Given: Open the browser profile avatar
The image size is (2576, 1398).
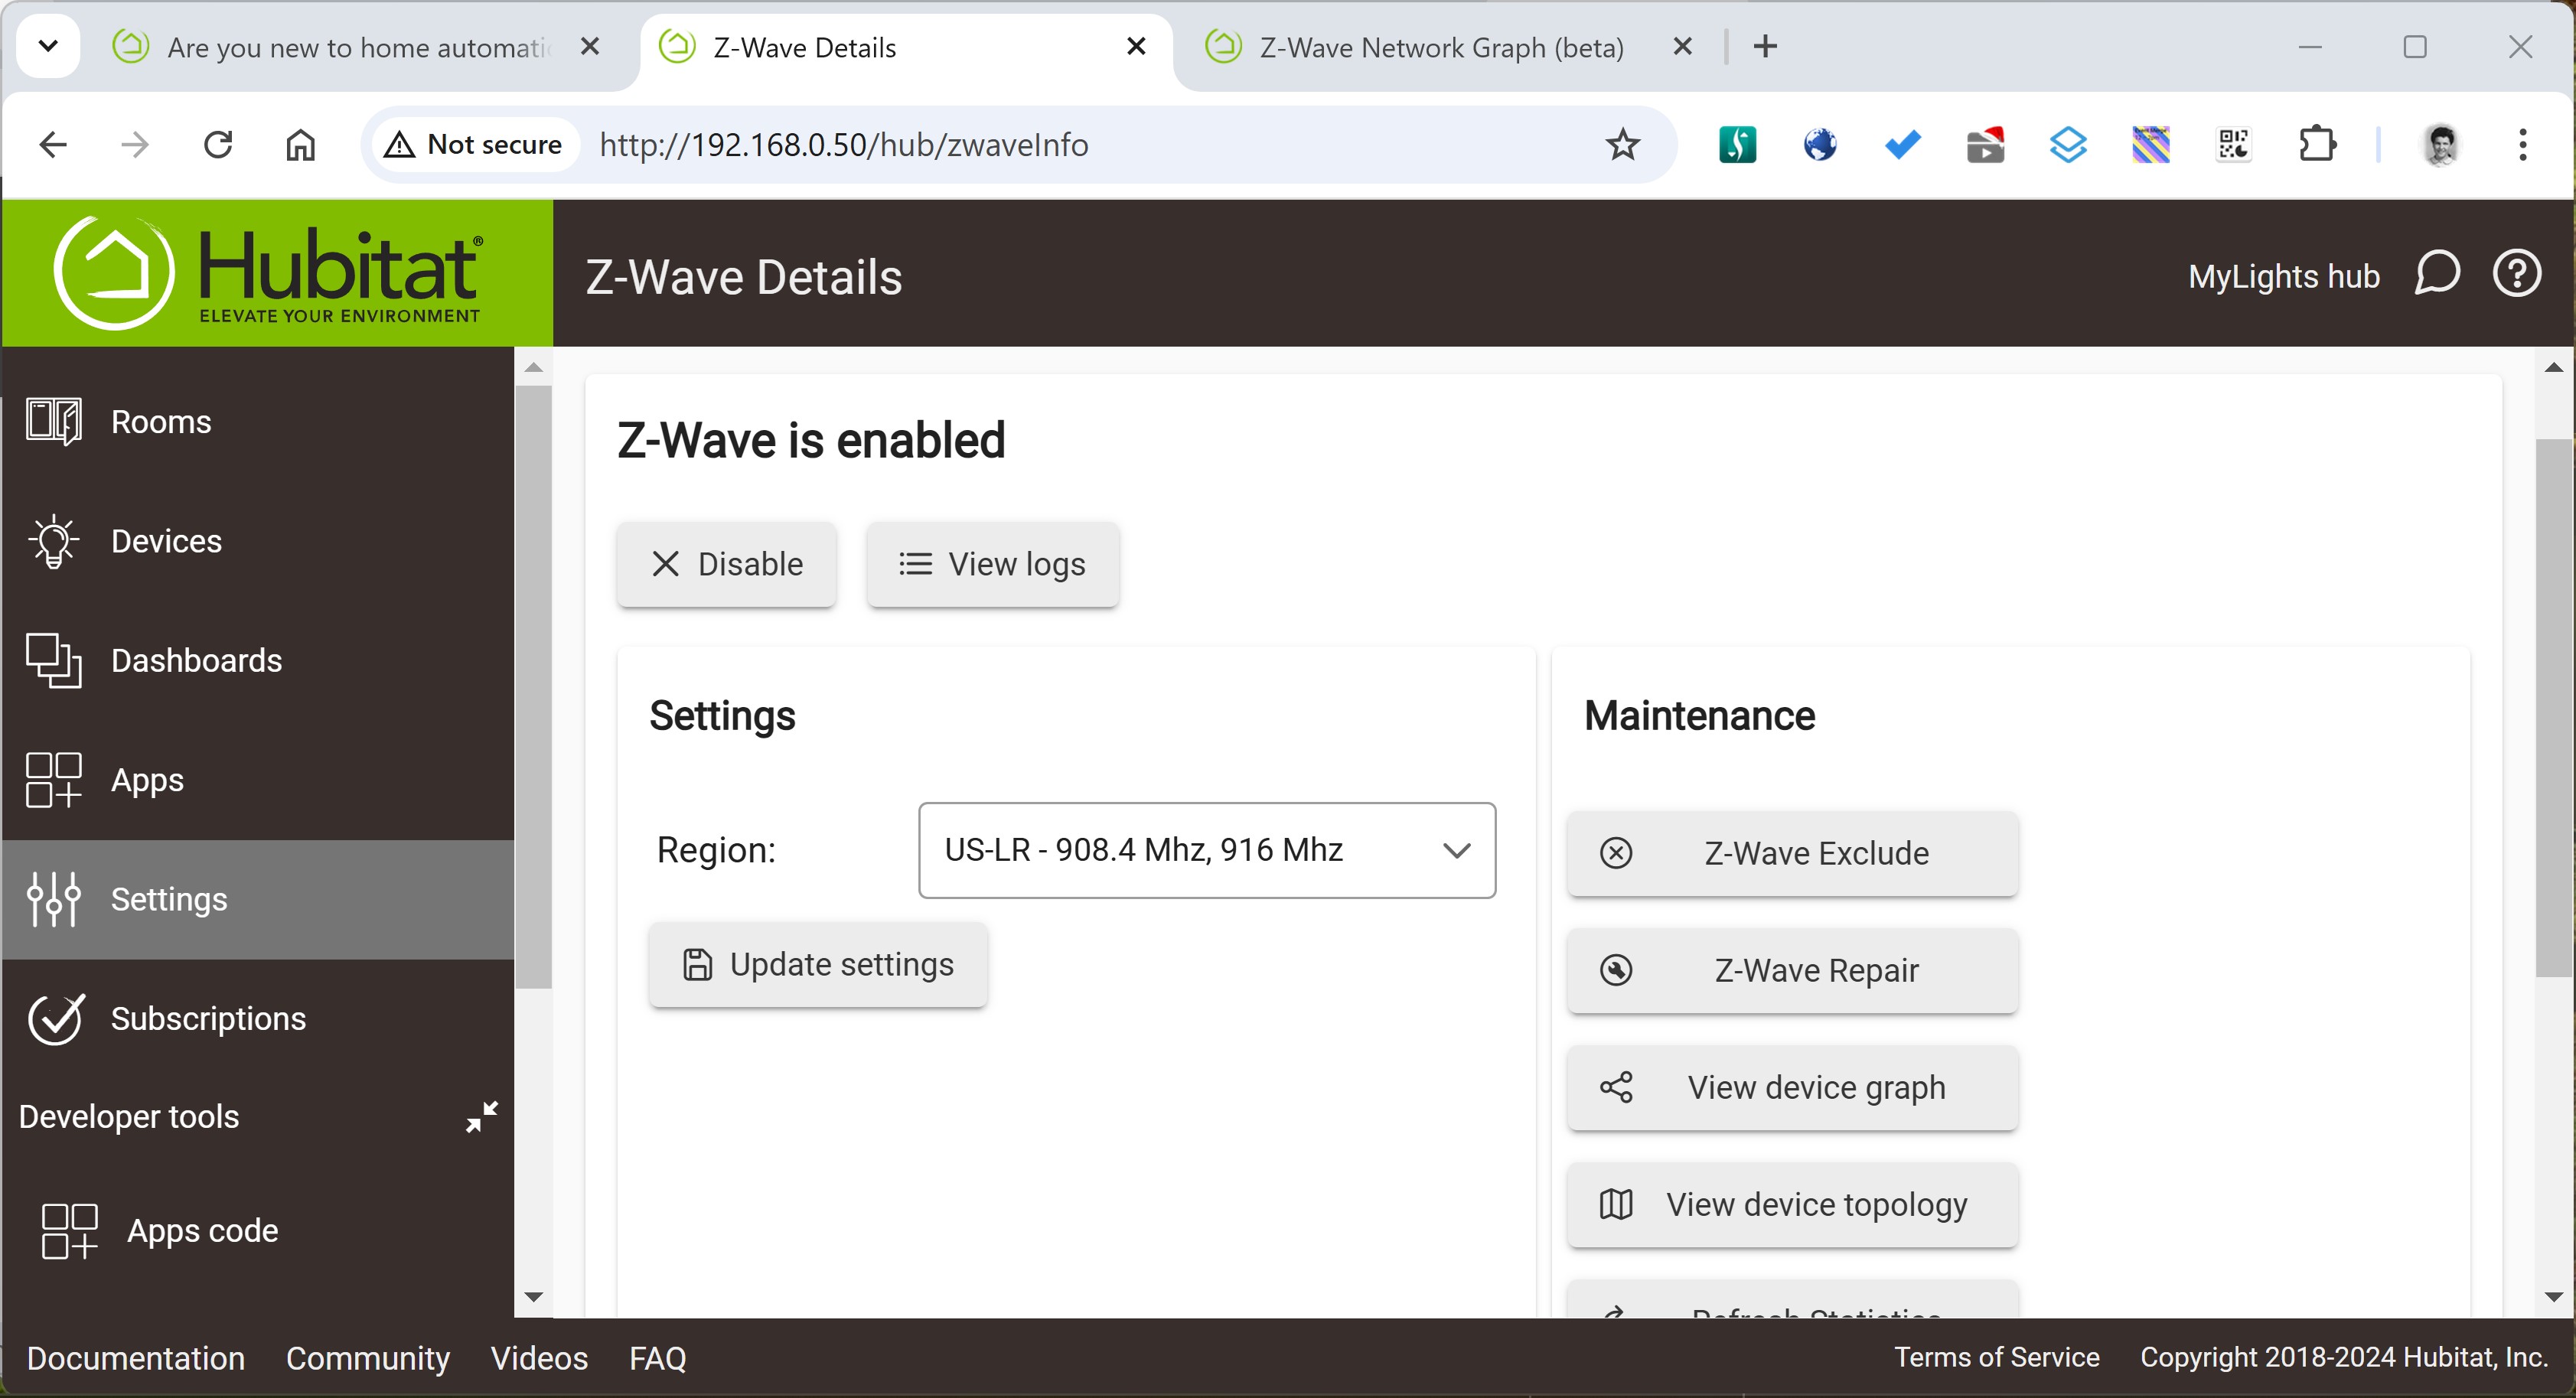Looking at the screenshot, I should click(x=2441, y=145).
